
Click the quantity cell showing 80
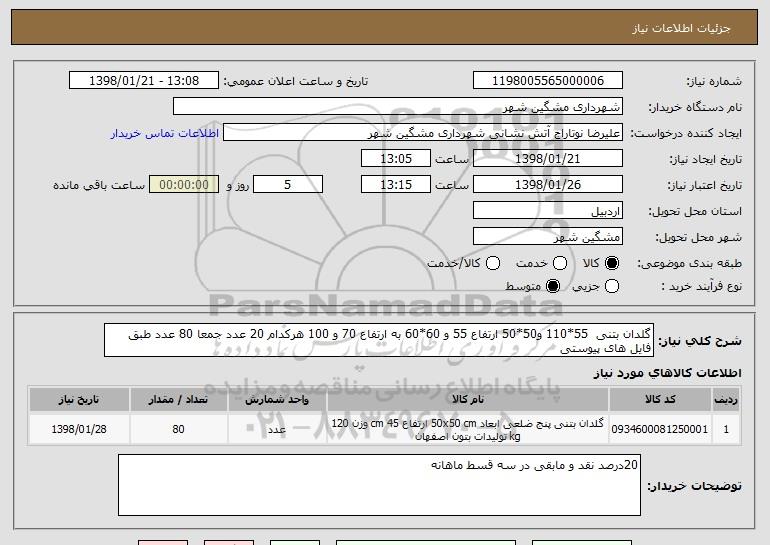[x=178, y=429]
